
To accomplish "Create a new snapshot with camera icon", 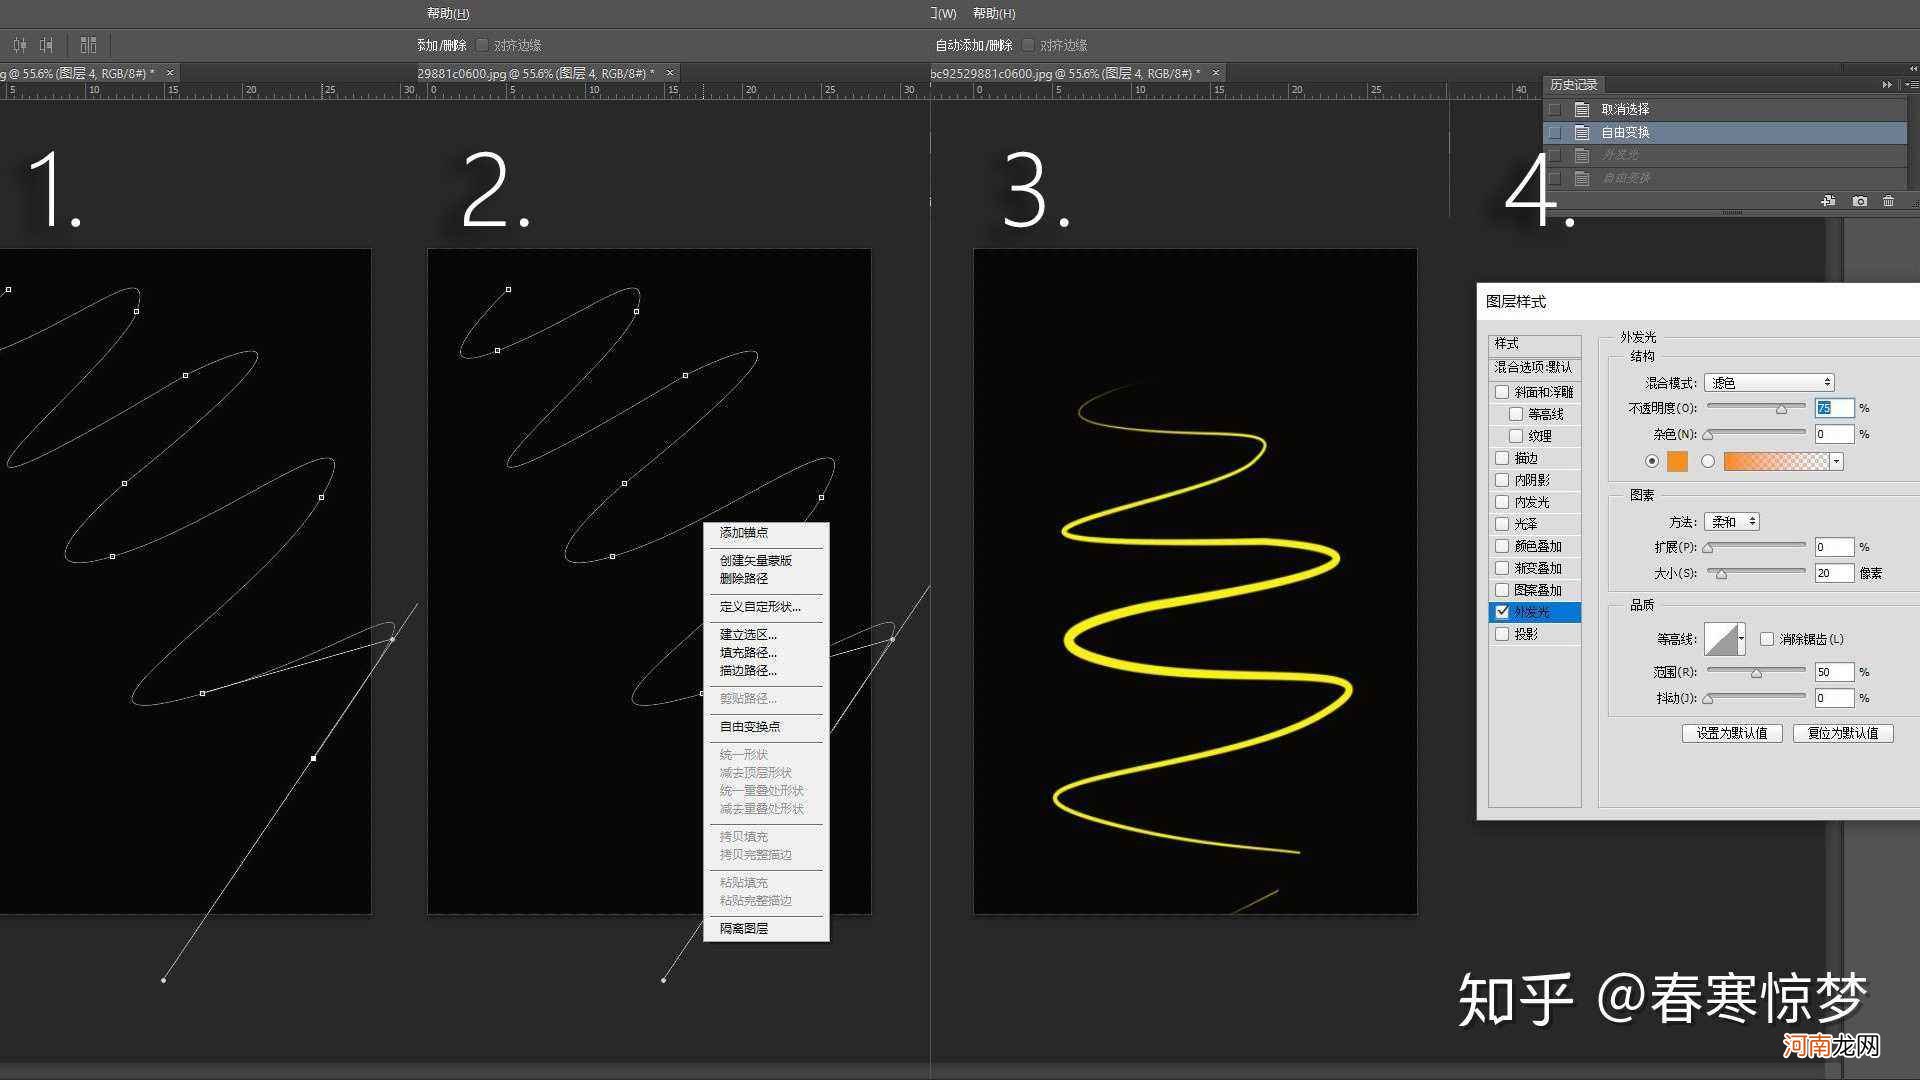I will pyautogui.click(x=1859, y=201).
